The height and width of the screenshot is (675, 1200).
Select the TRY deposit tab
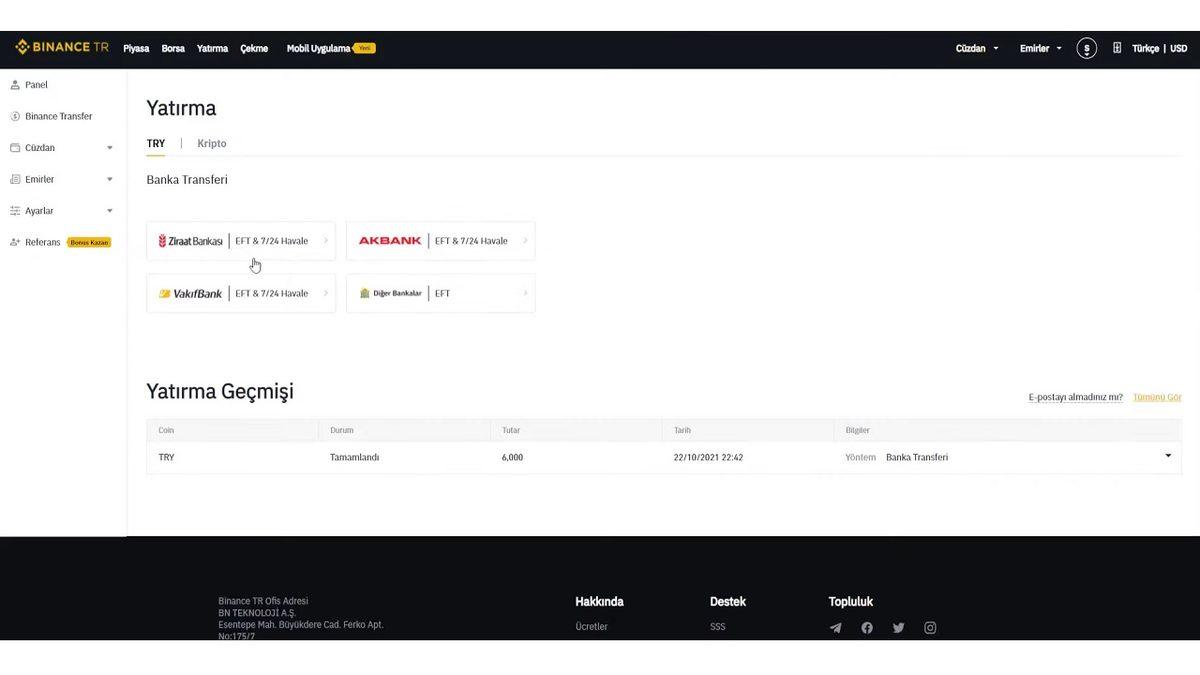156,143
